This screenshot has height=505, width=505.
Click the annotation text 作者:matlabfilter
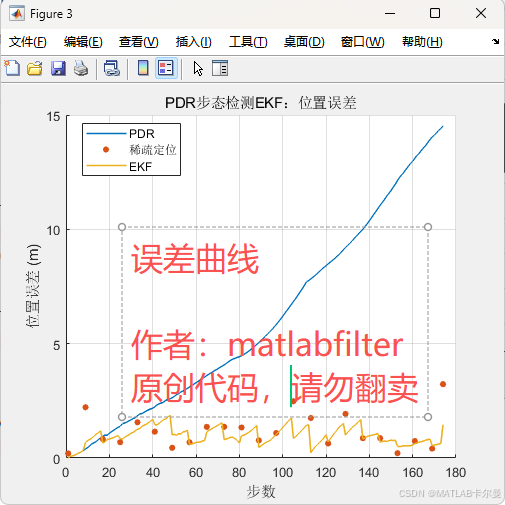point(267,345)
